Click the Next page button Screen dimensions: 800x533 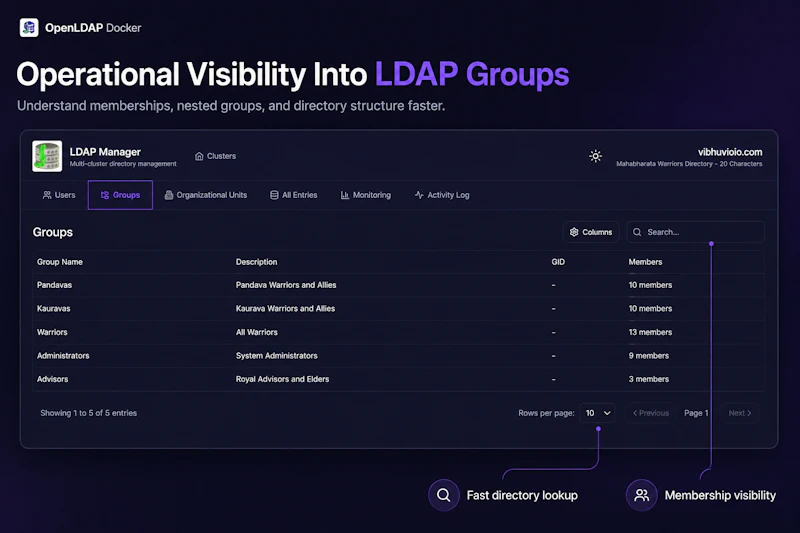coord(740,413)
